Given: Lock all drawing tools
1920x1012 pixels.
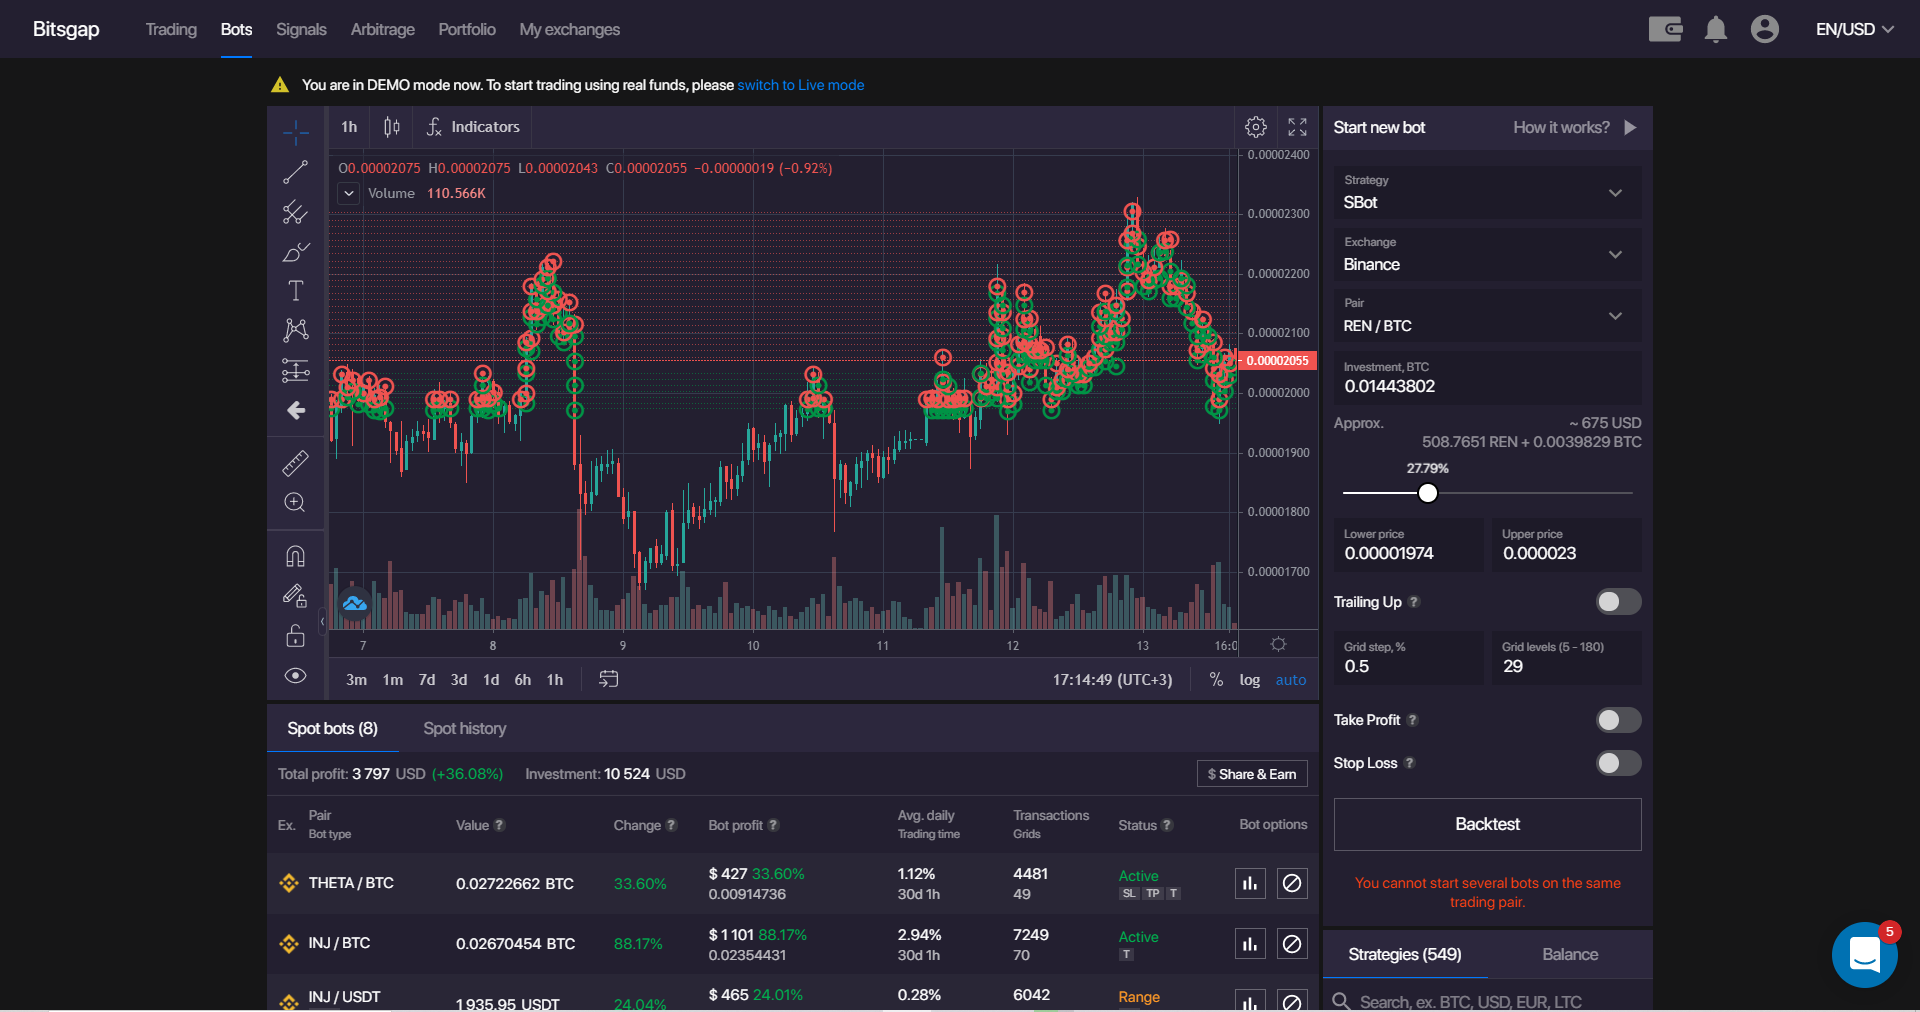Looking at the screenshot, I should [x=295, y=636].
